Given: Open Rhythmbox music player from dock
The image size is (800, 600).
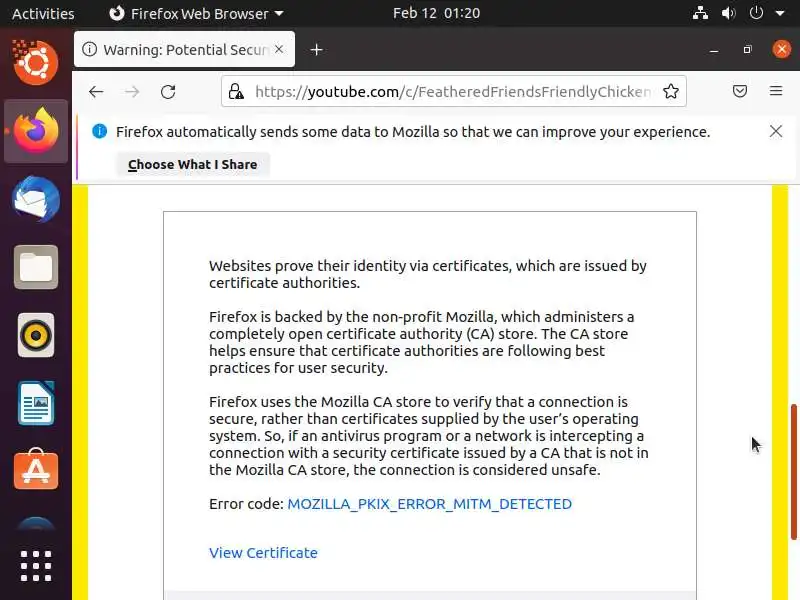Looking at the screenshot, I should point(36,335).
